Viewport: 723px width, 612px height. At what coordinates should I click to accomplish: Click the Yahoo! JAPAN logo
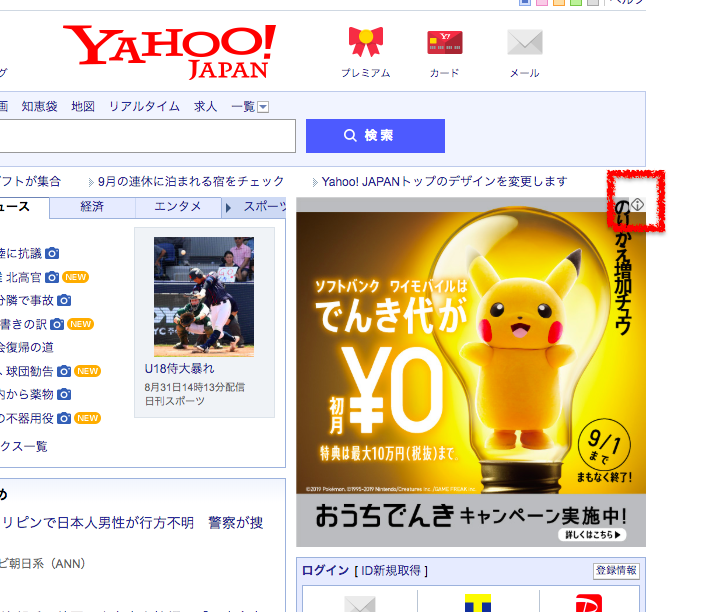click(170, 51)
